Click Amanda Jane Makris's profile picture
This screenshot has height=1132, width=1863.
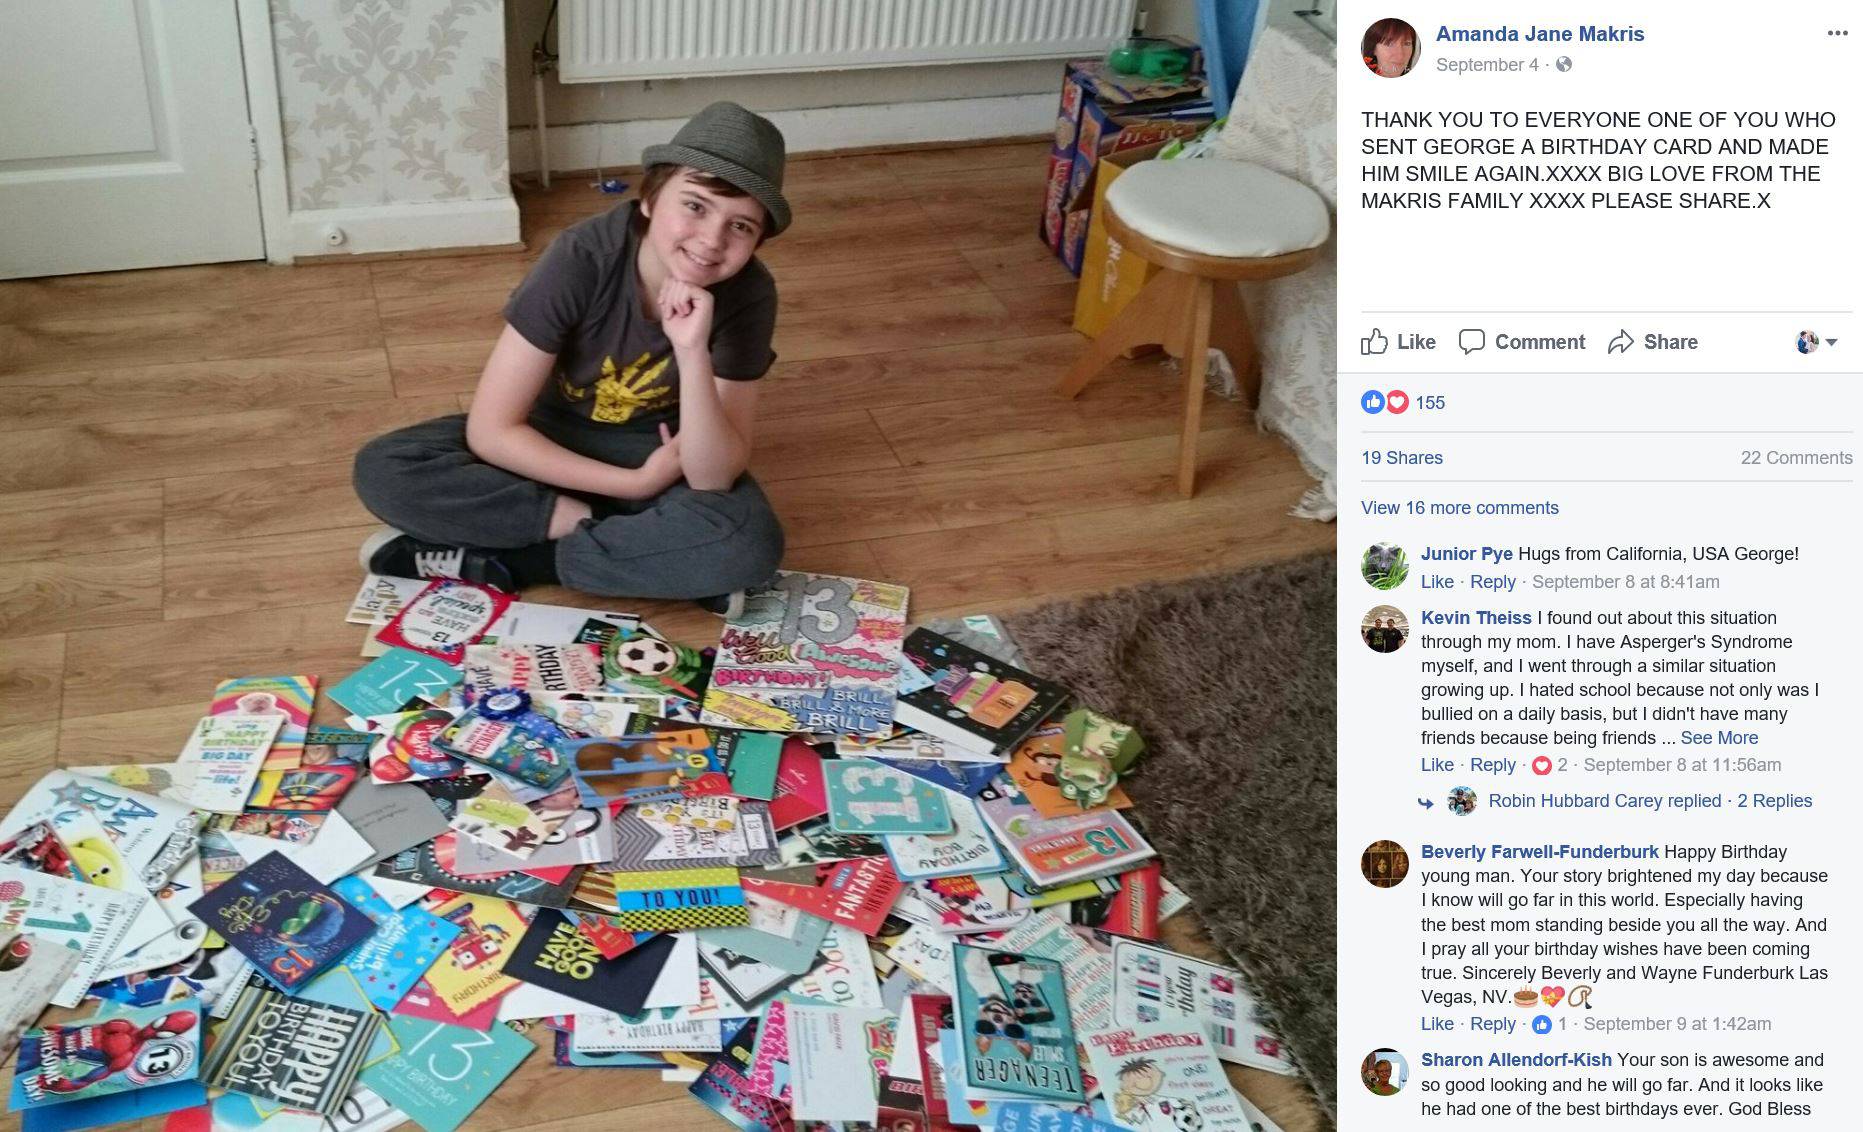[1390, 48]
